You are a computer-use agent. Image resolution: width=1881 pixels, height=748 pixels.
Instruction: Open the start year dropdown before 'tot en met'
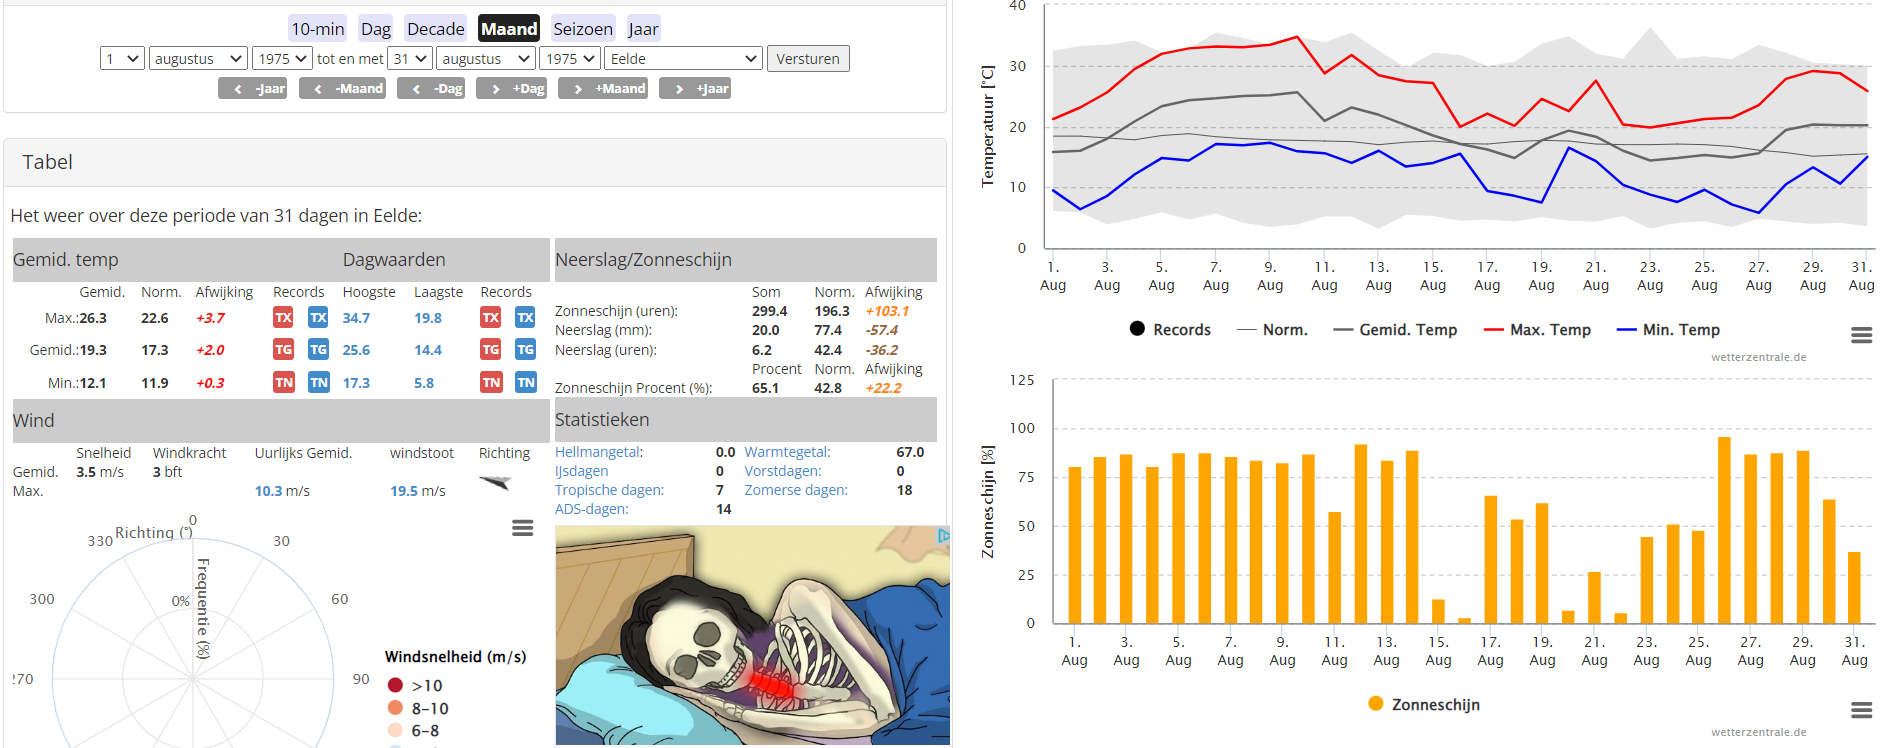(x=282, y=59)
